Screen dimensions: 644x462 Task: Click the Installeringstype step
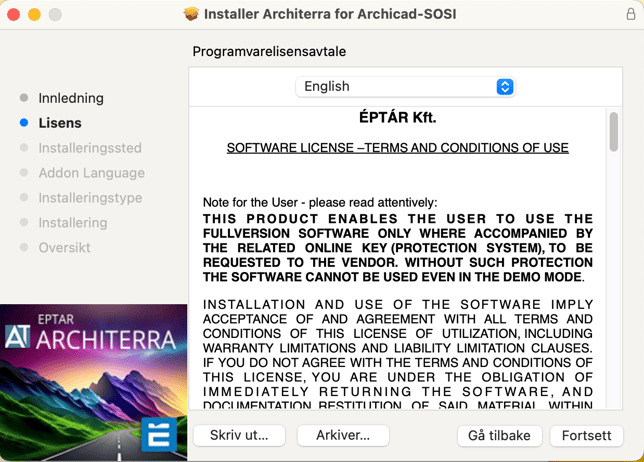90,198
